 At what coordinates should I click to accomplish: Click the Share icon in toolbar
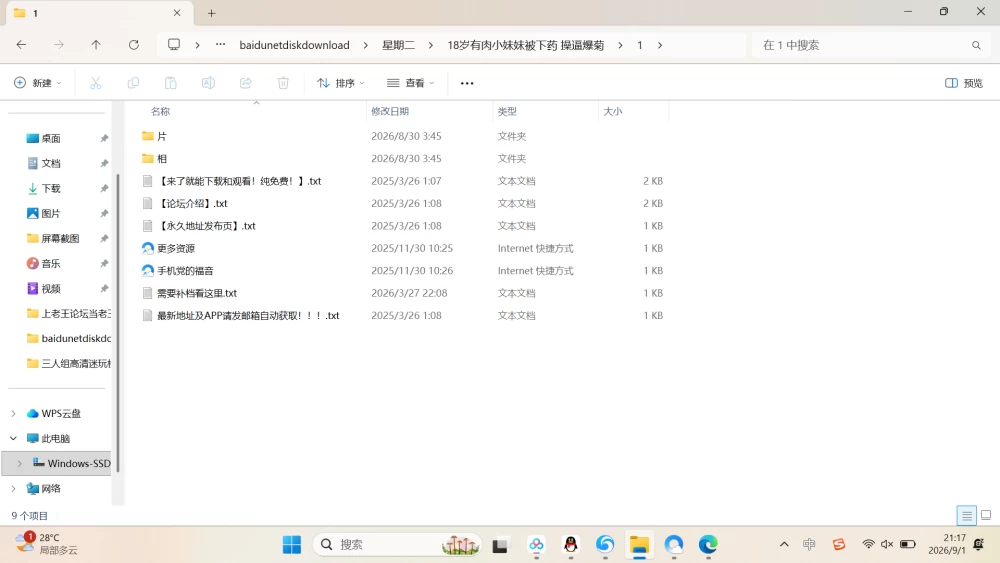point(246,83)
